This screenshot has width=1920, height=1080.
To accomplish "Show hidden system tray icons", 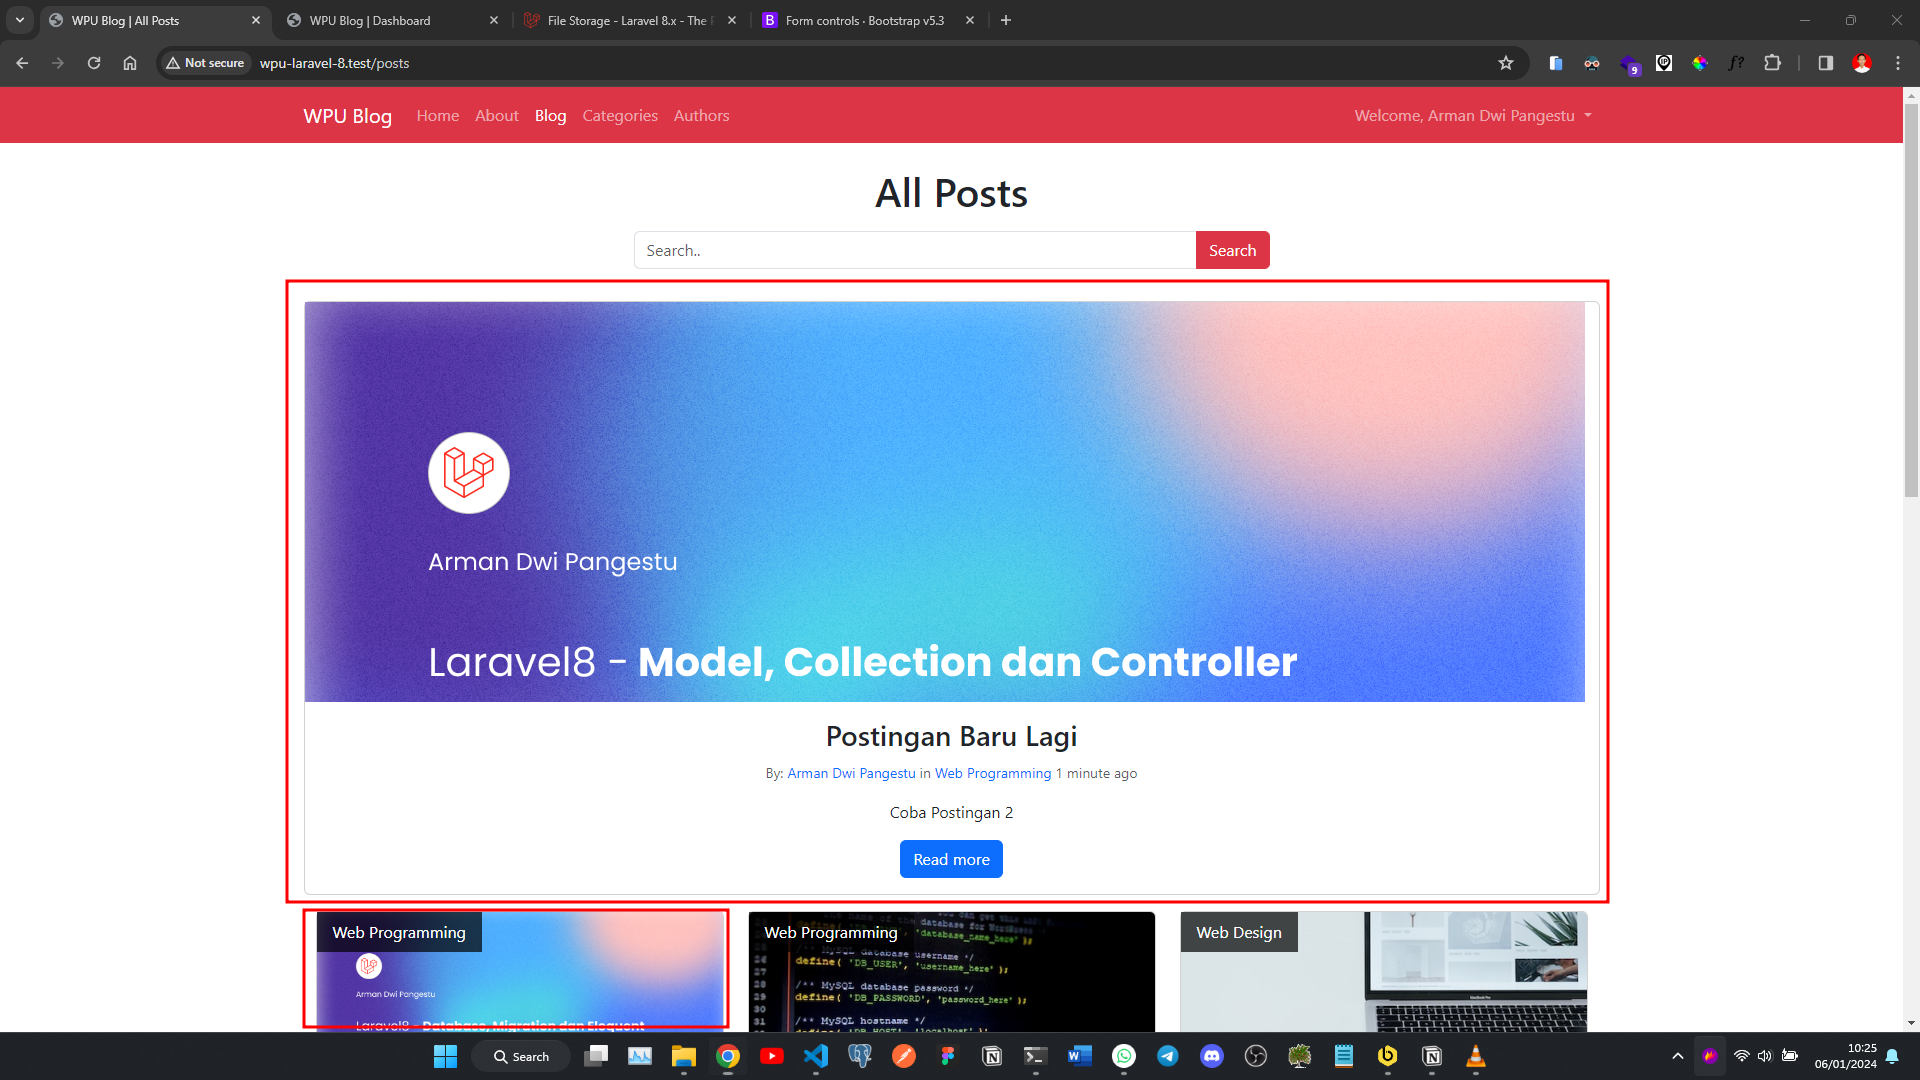I will pos(1678,1056).
